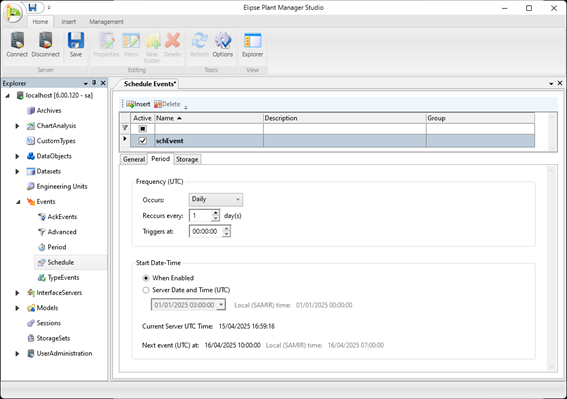
Task: Click the Disconnect server icon
Action: click(x=46, y=44)
